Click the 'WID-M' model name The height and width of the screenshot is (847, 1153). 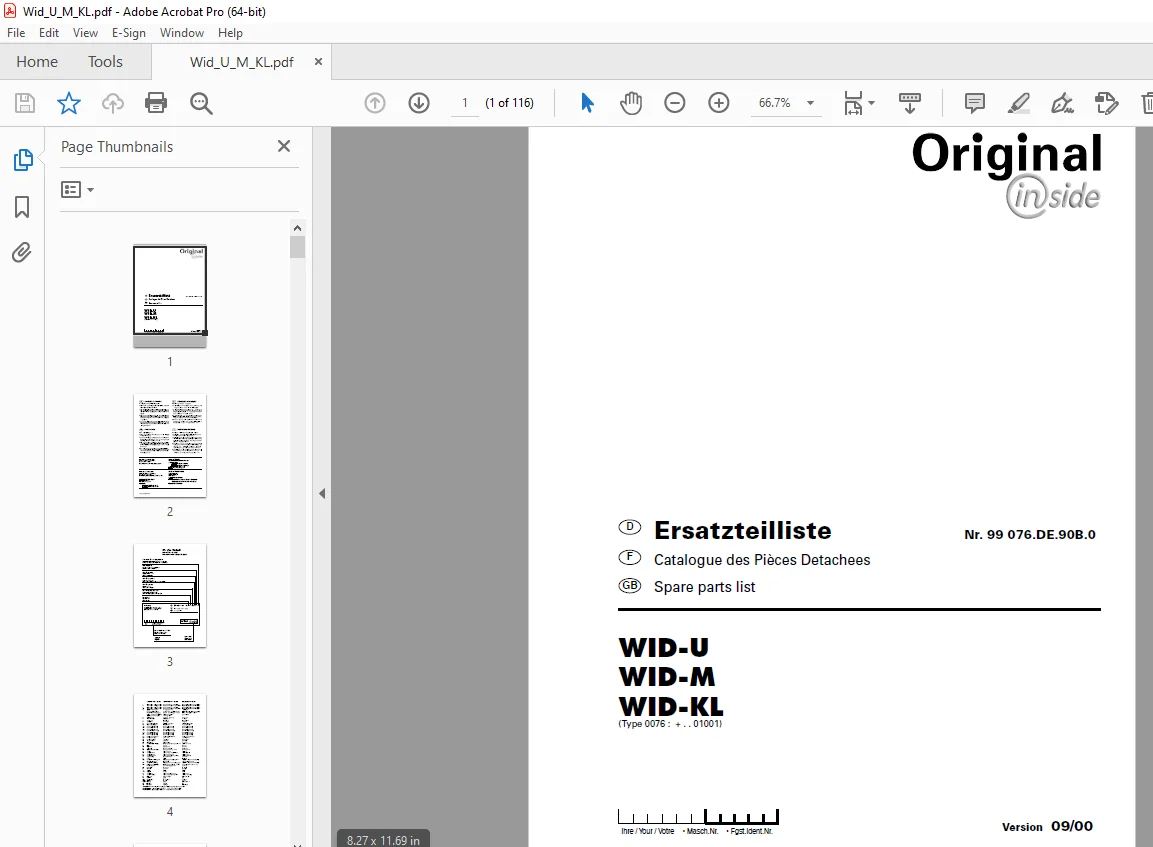pos(667,677)
